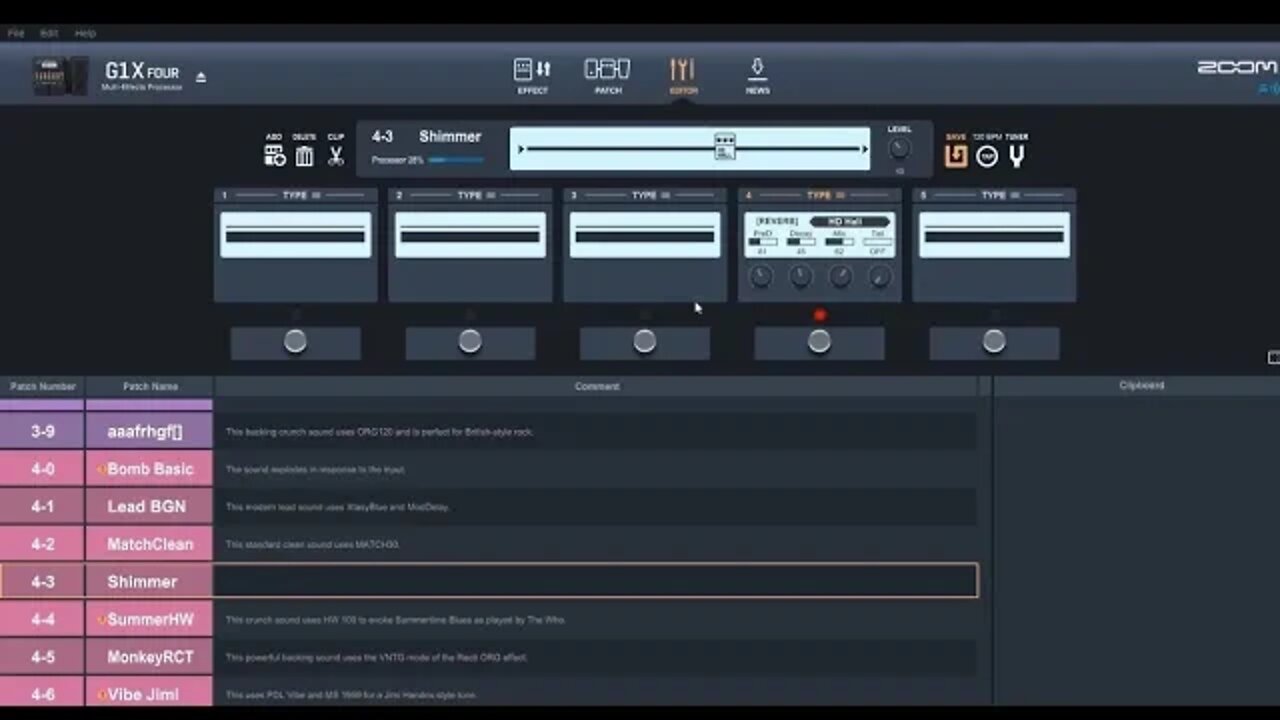Select empty effect display in slot 2
Screen dimensions: 1280x720
tap(470, 235)
